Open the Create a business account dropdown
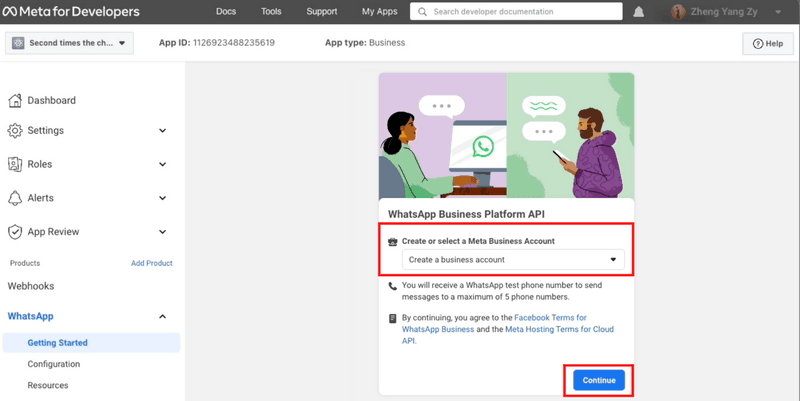The height and width of the screenshot is (401, 800). (513, 260)
